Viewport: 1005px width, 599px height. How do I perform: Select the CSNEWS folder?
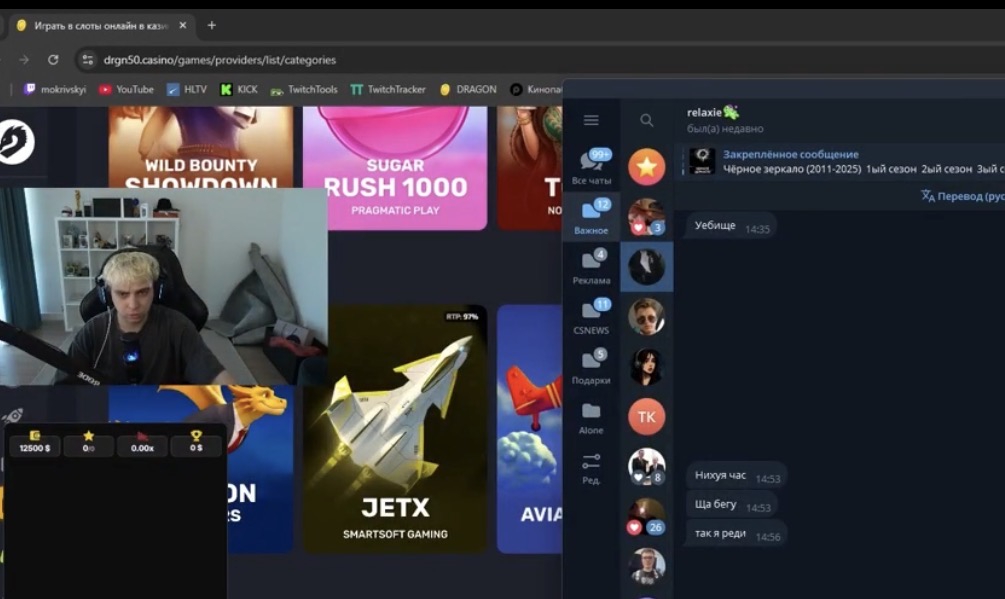[591, 316]
